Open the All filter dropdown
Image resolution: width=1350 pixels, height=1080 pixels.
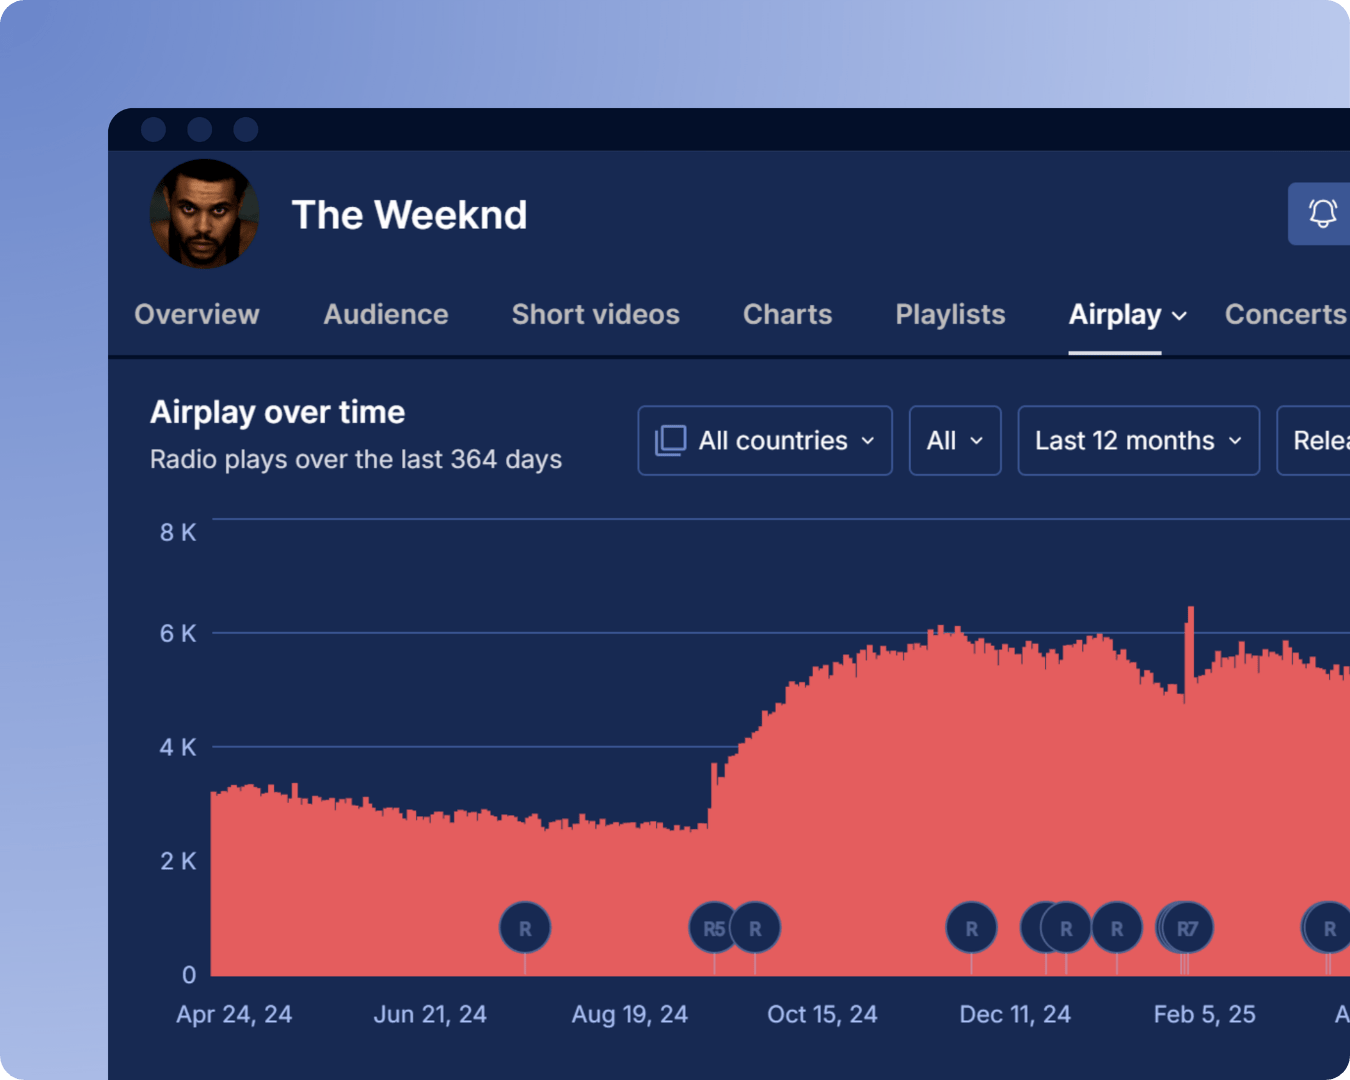(954, 440)
